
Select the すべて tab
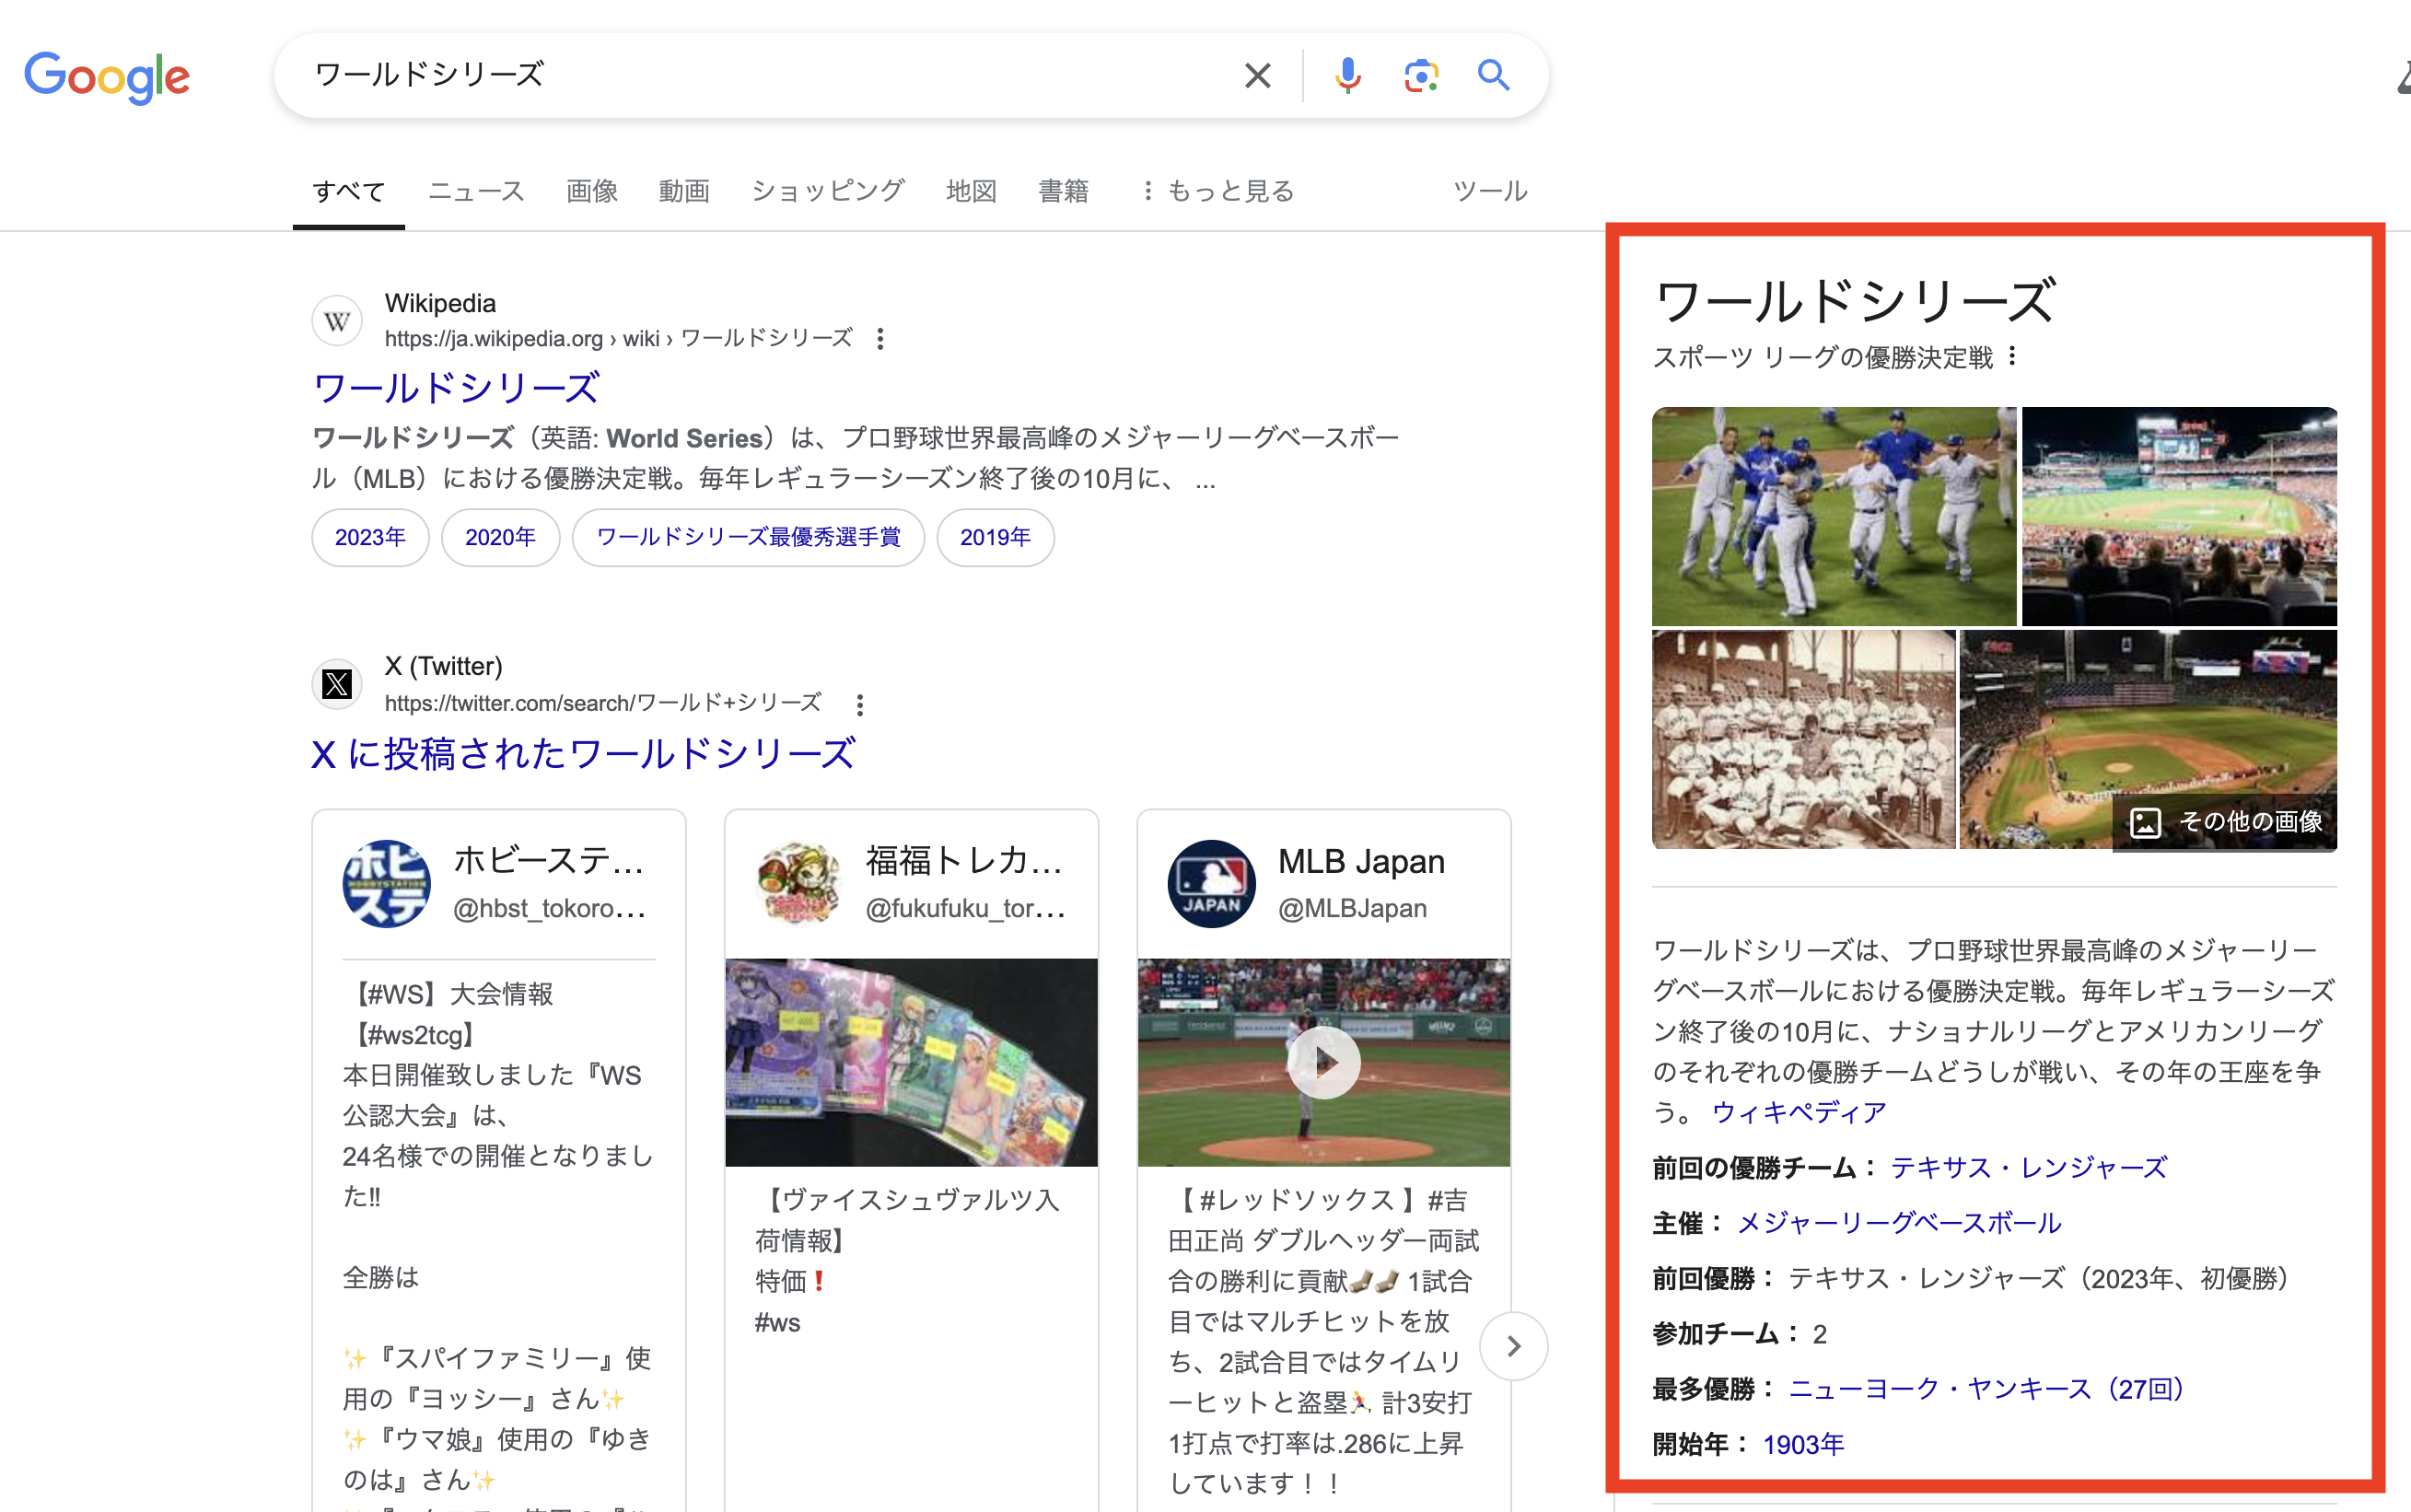349,191
